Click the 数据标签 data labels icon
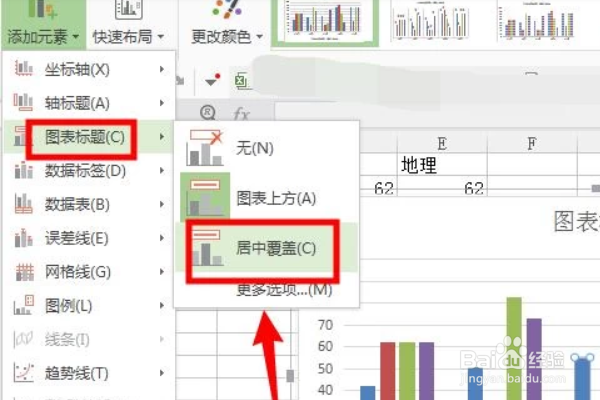This screenshot has width=600, height=400. tap(23, 170)
